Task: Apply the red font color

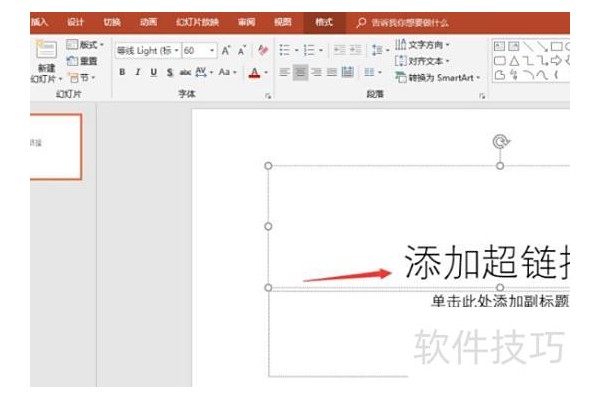Action: [x=254, y=72]
